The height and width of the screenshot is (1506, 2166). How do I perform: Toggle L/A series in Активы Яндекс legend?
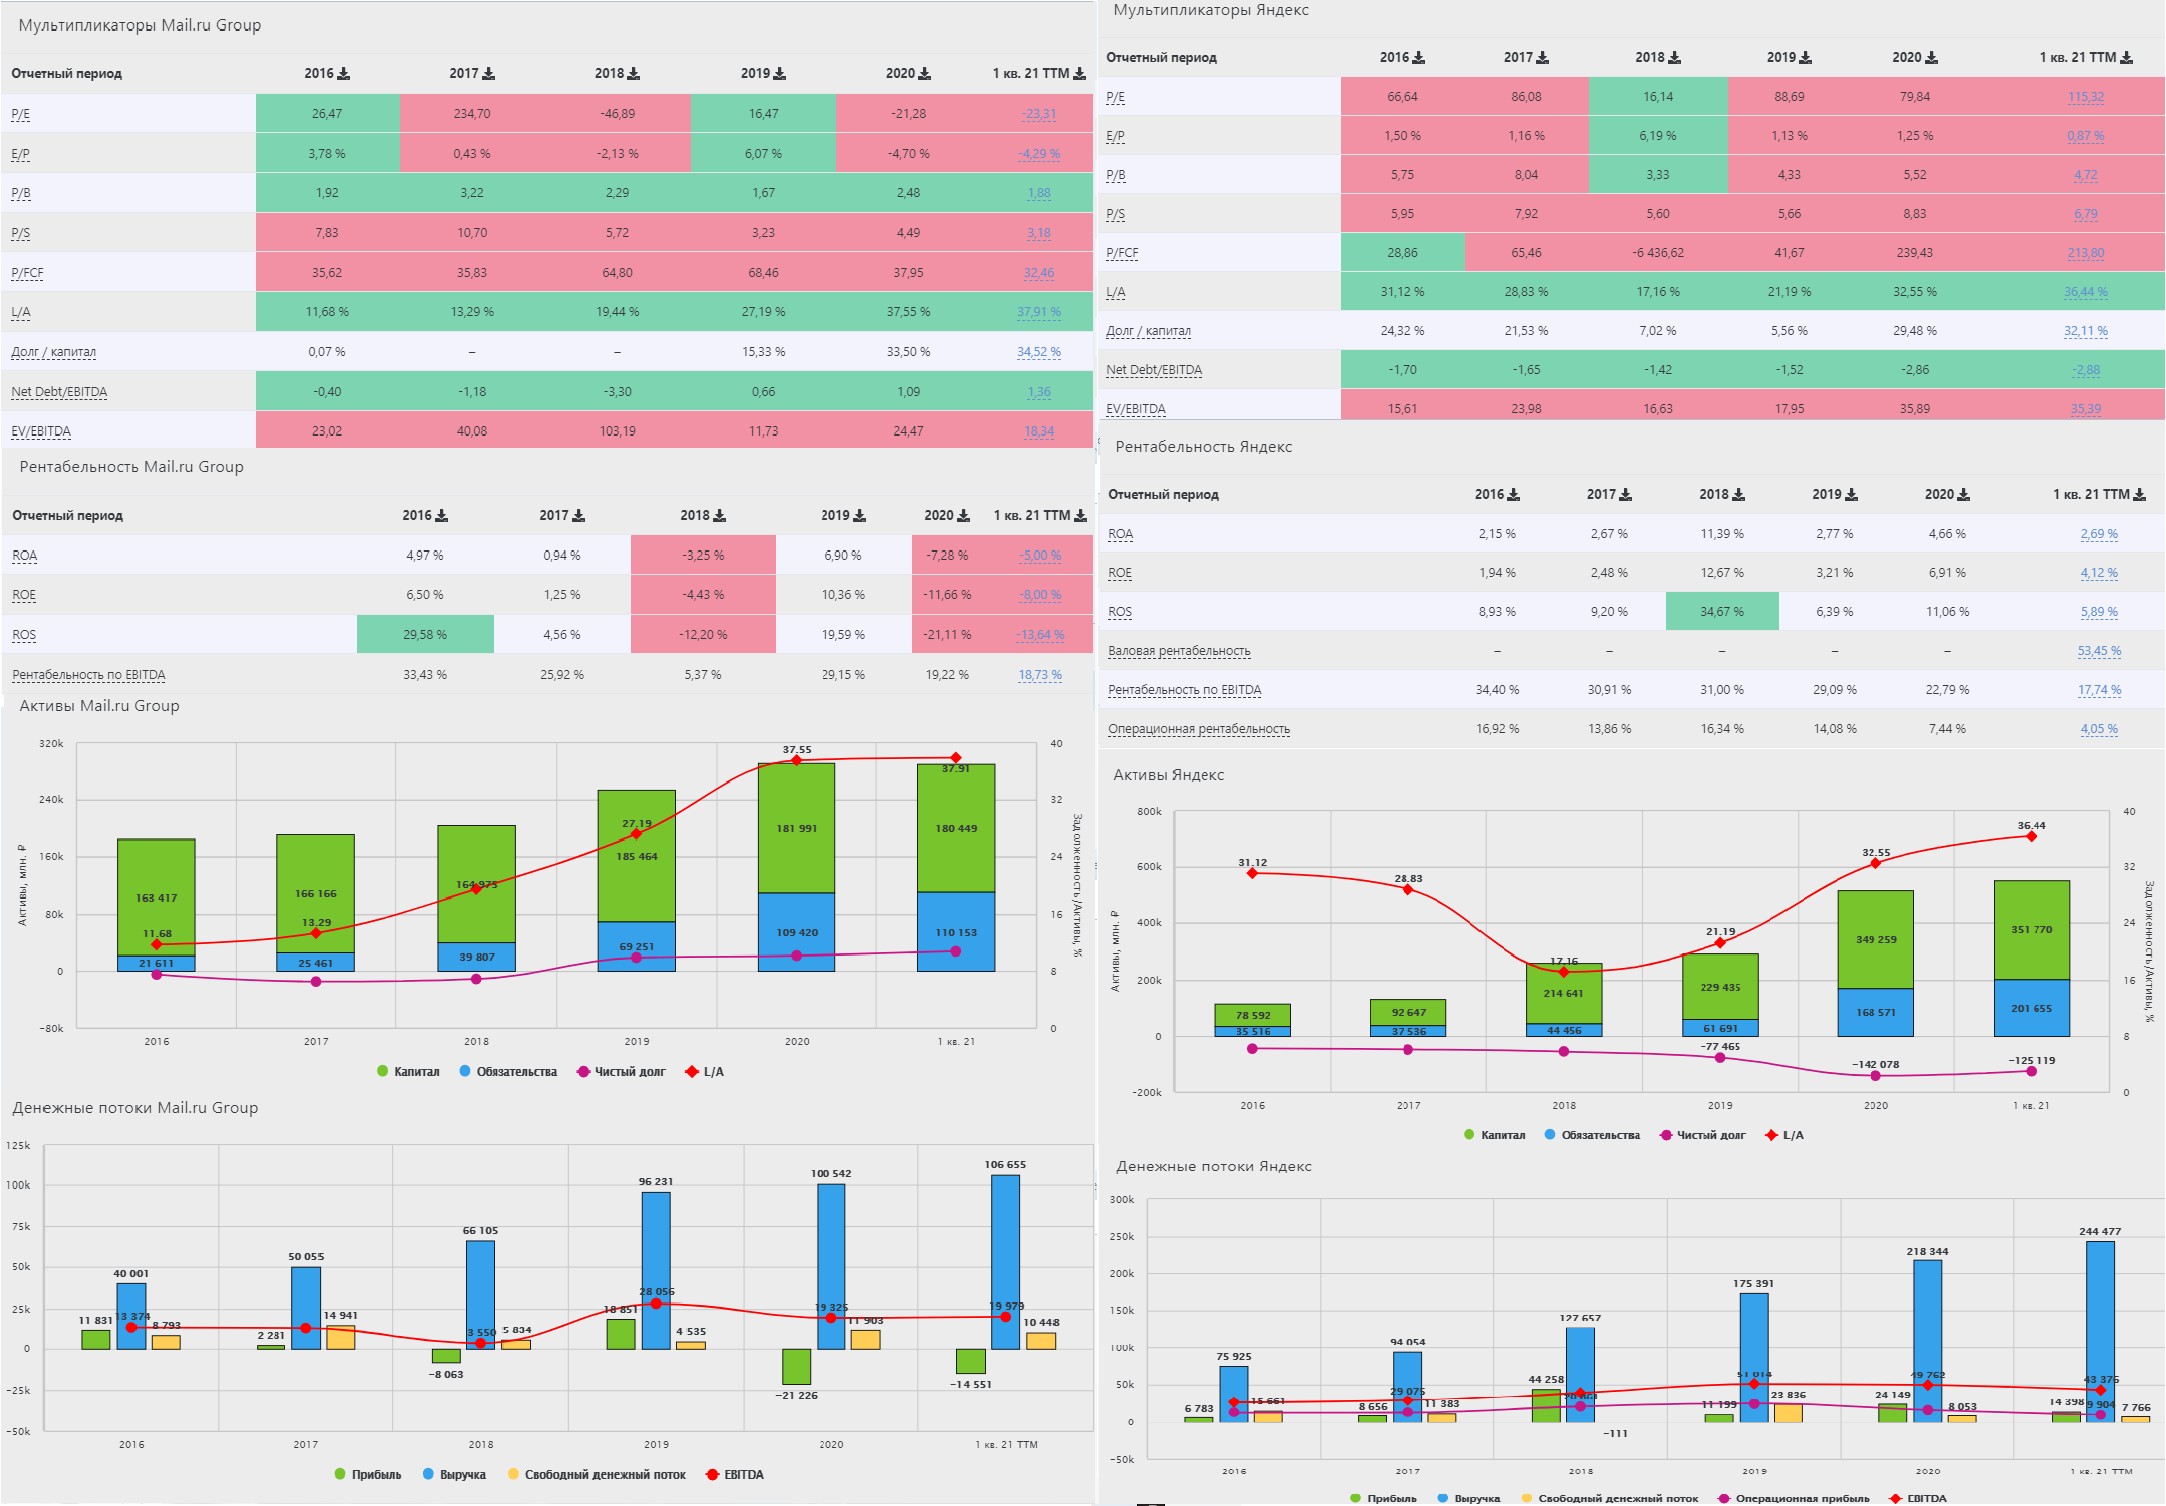[x=1785, y=1135]
